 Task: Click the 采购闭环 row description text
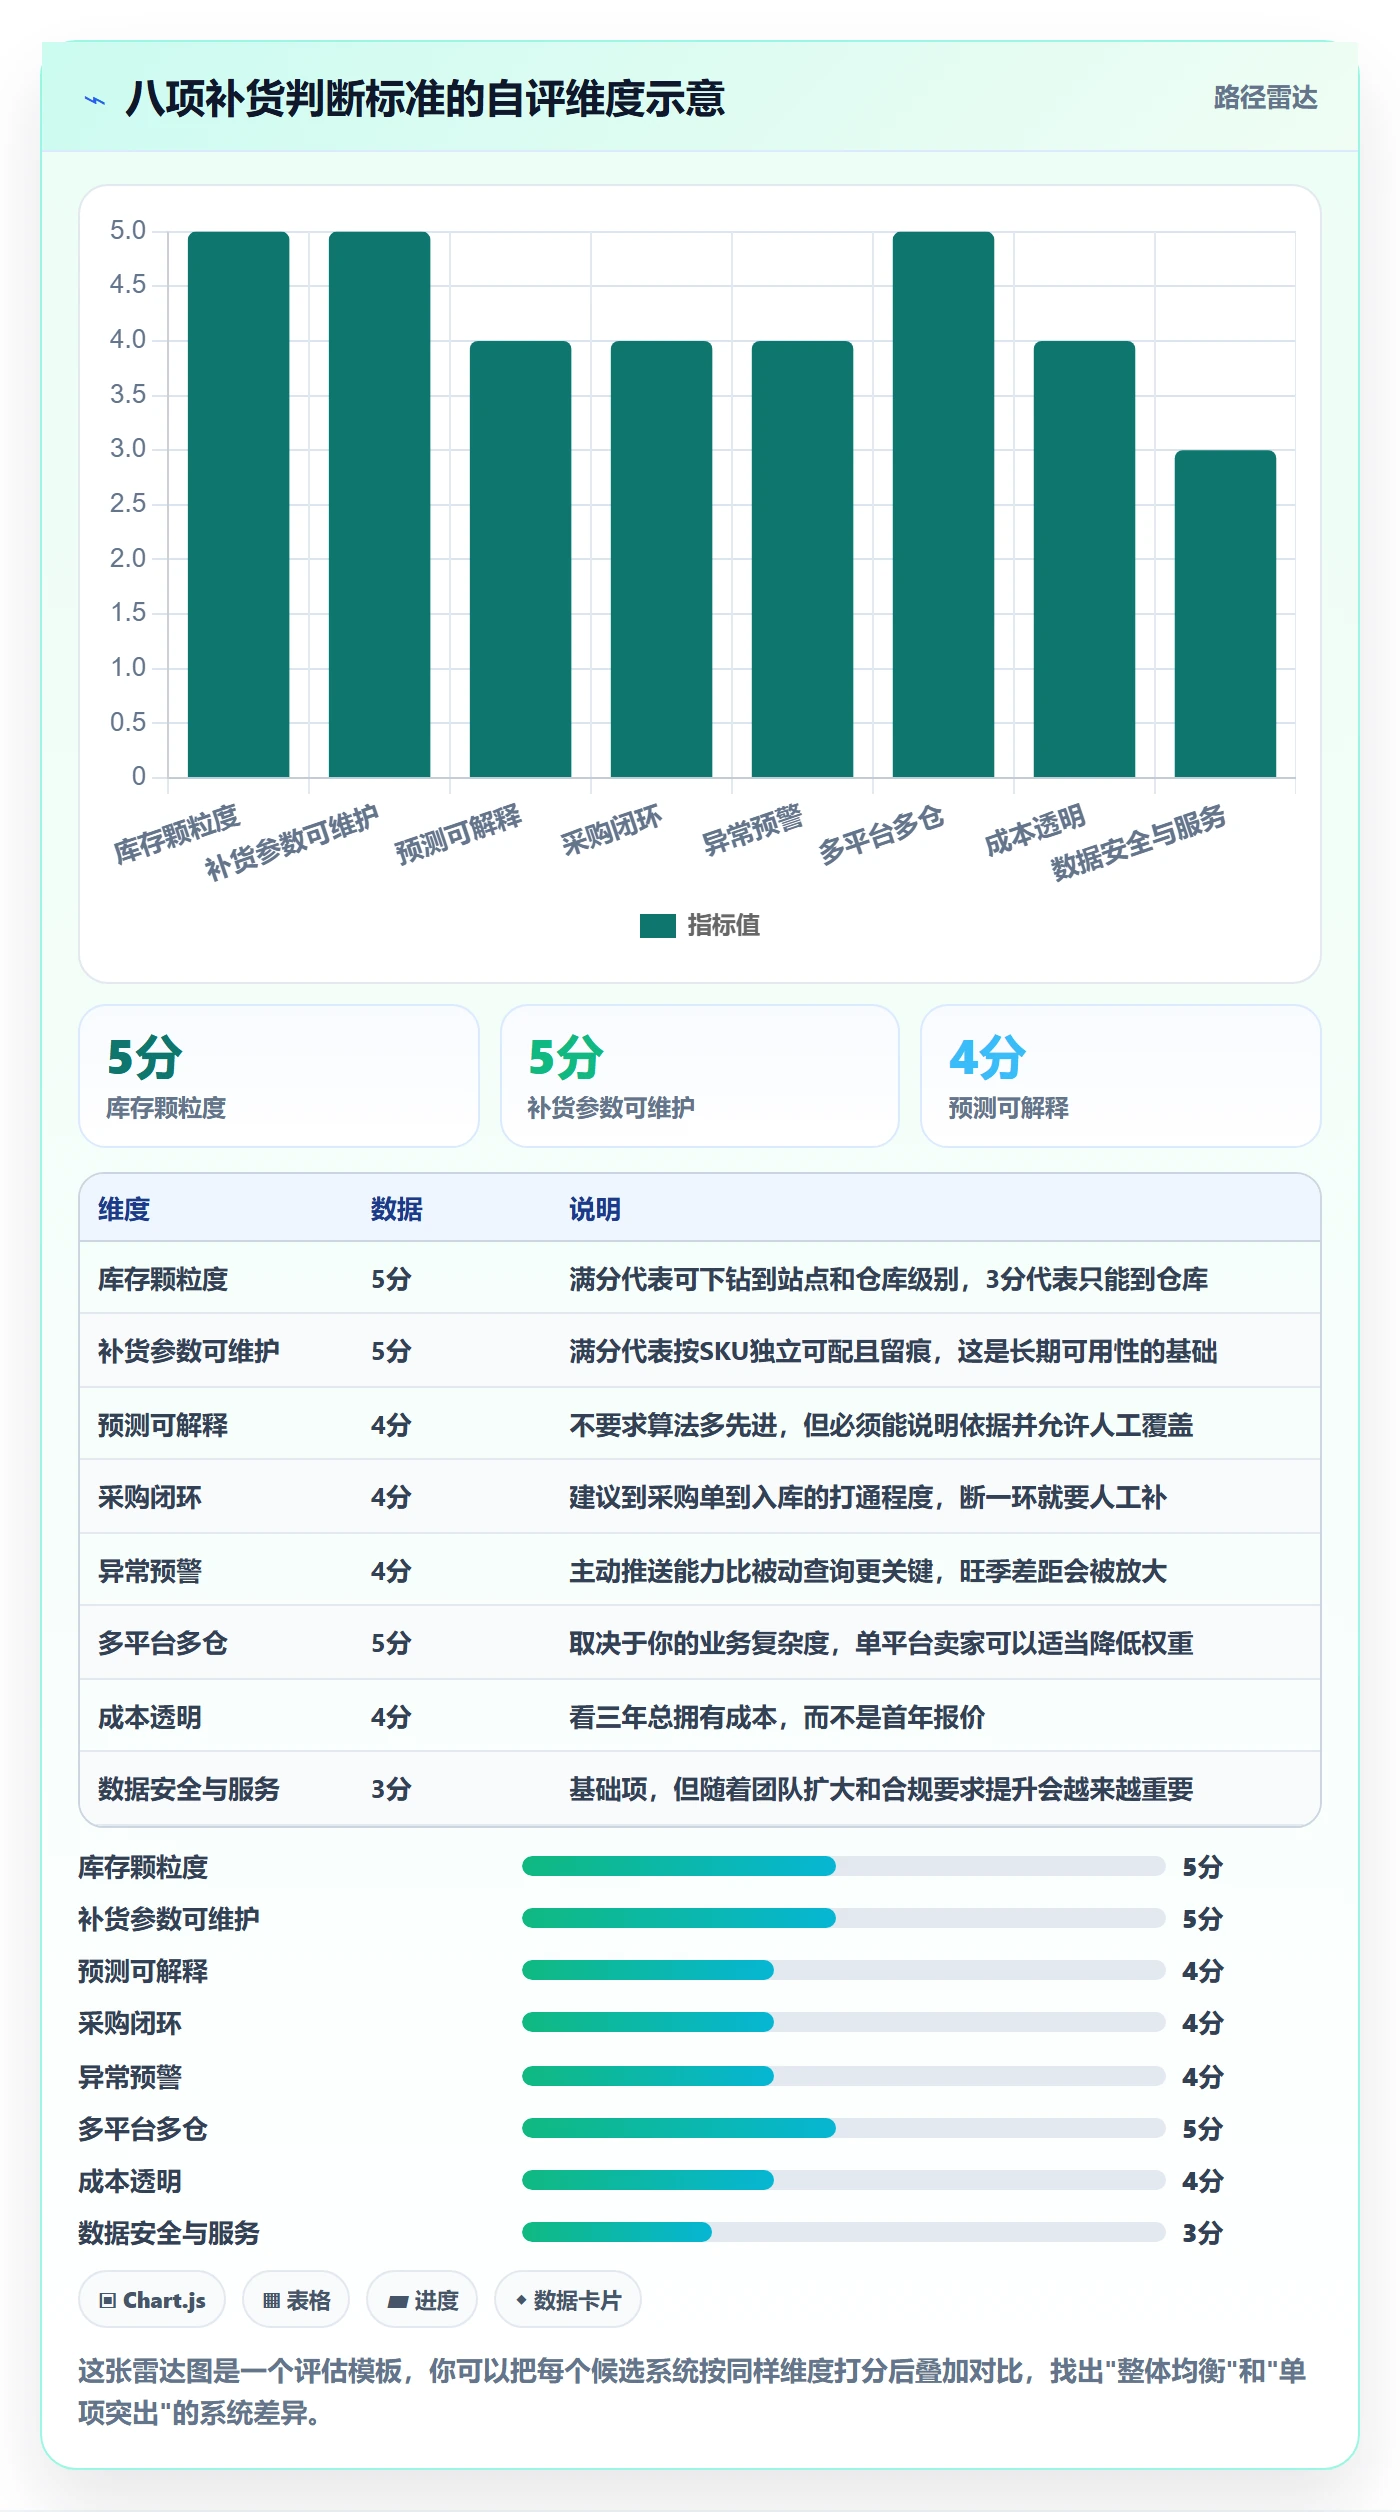click(868, 1497)
